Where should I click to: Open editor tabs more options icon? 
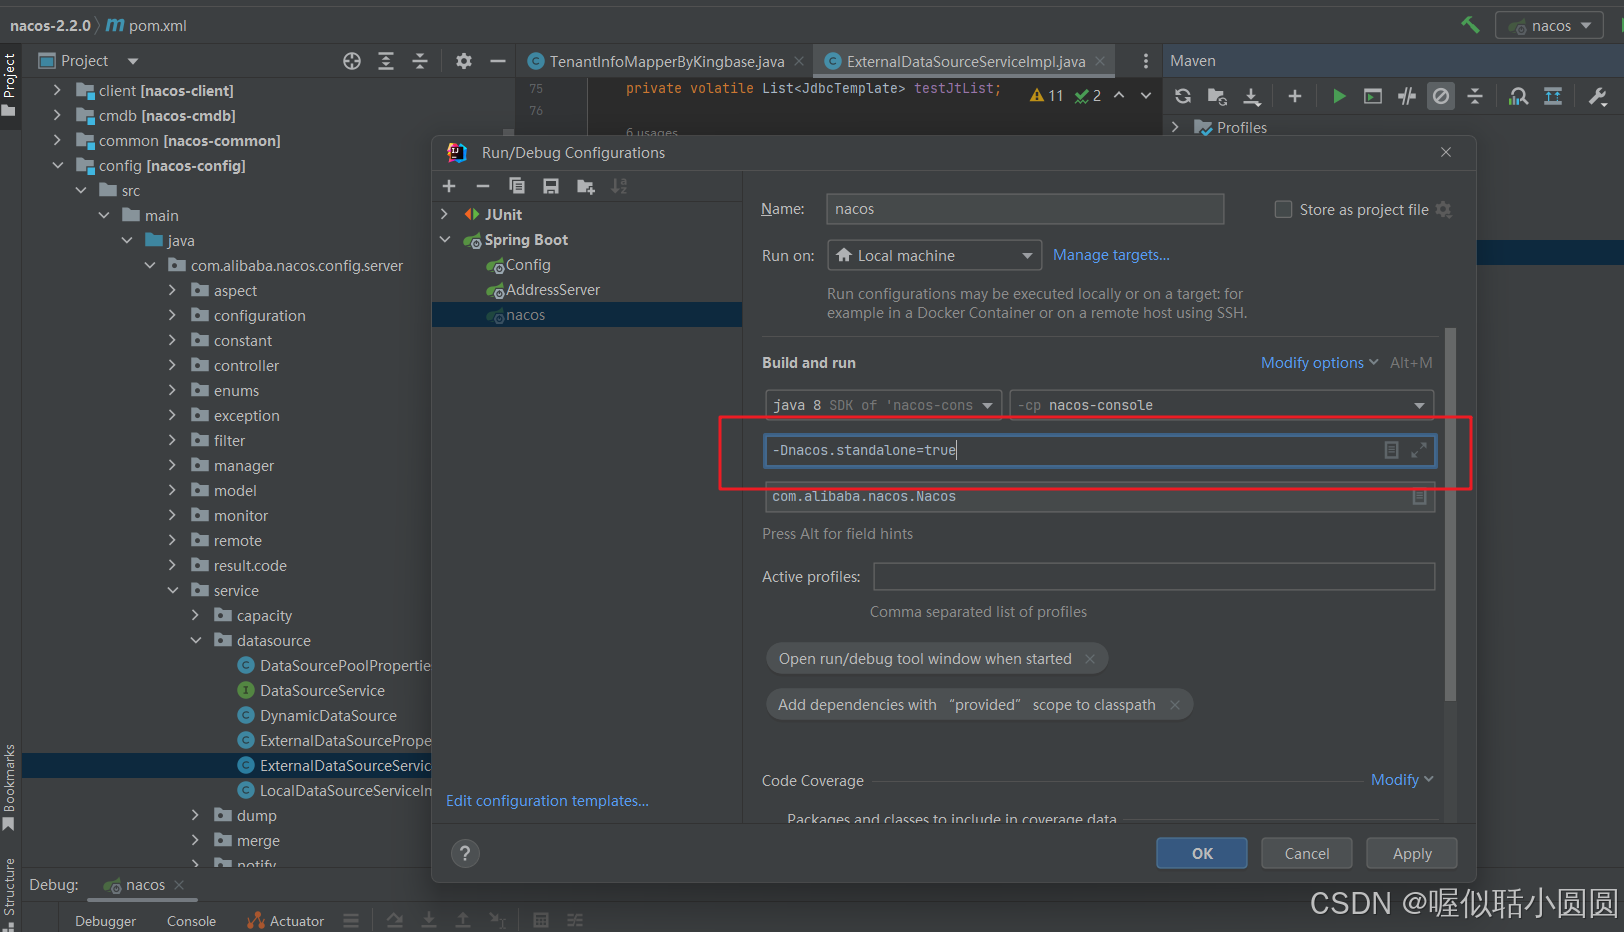pyautogui.click(x=1146, y=61)
